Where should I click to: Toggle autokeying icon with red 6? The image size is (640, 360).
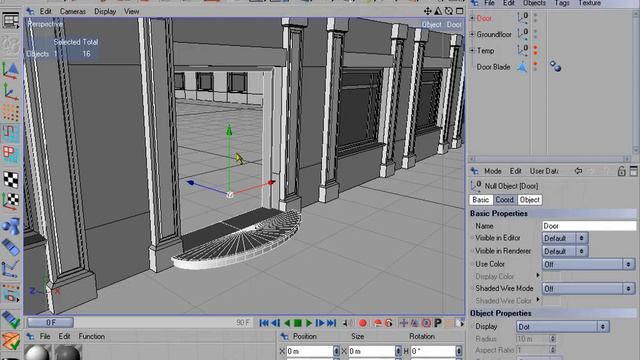pyautogui.click(x=389, y=323)
